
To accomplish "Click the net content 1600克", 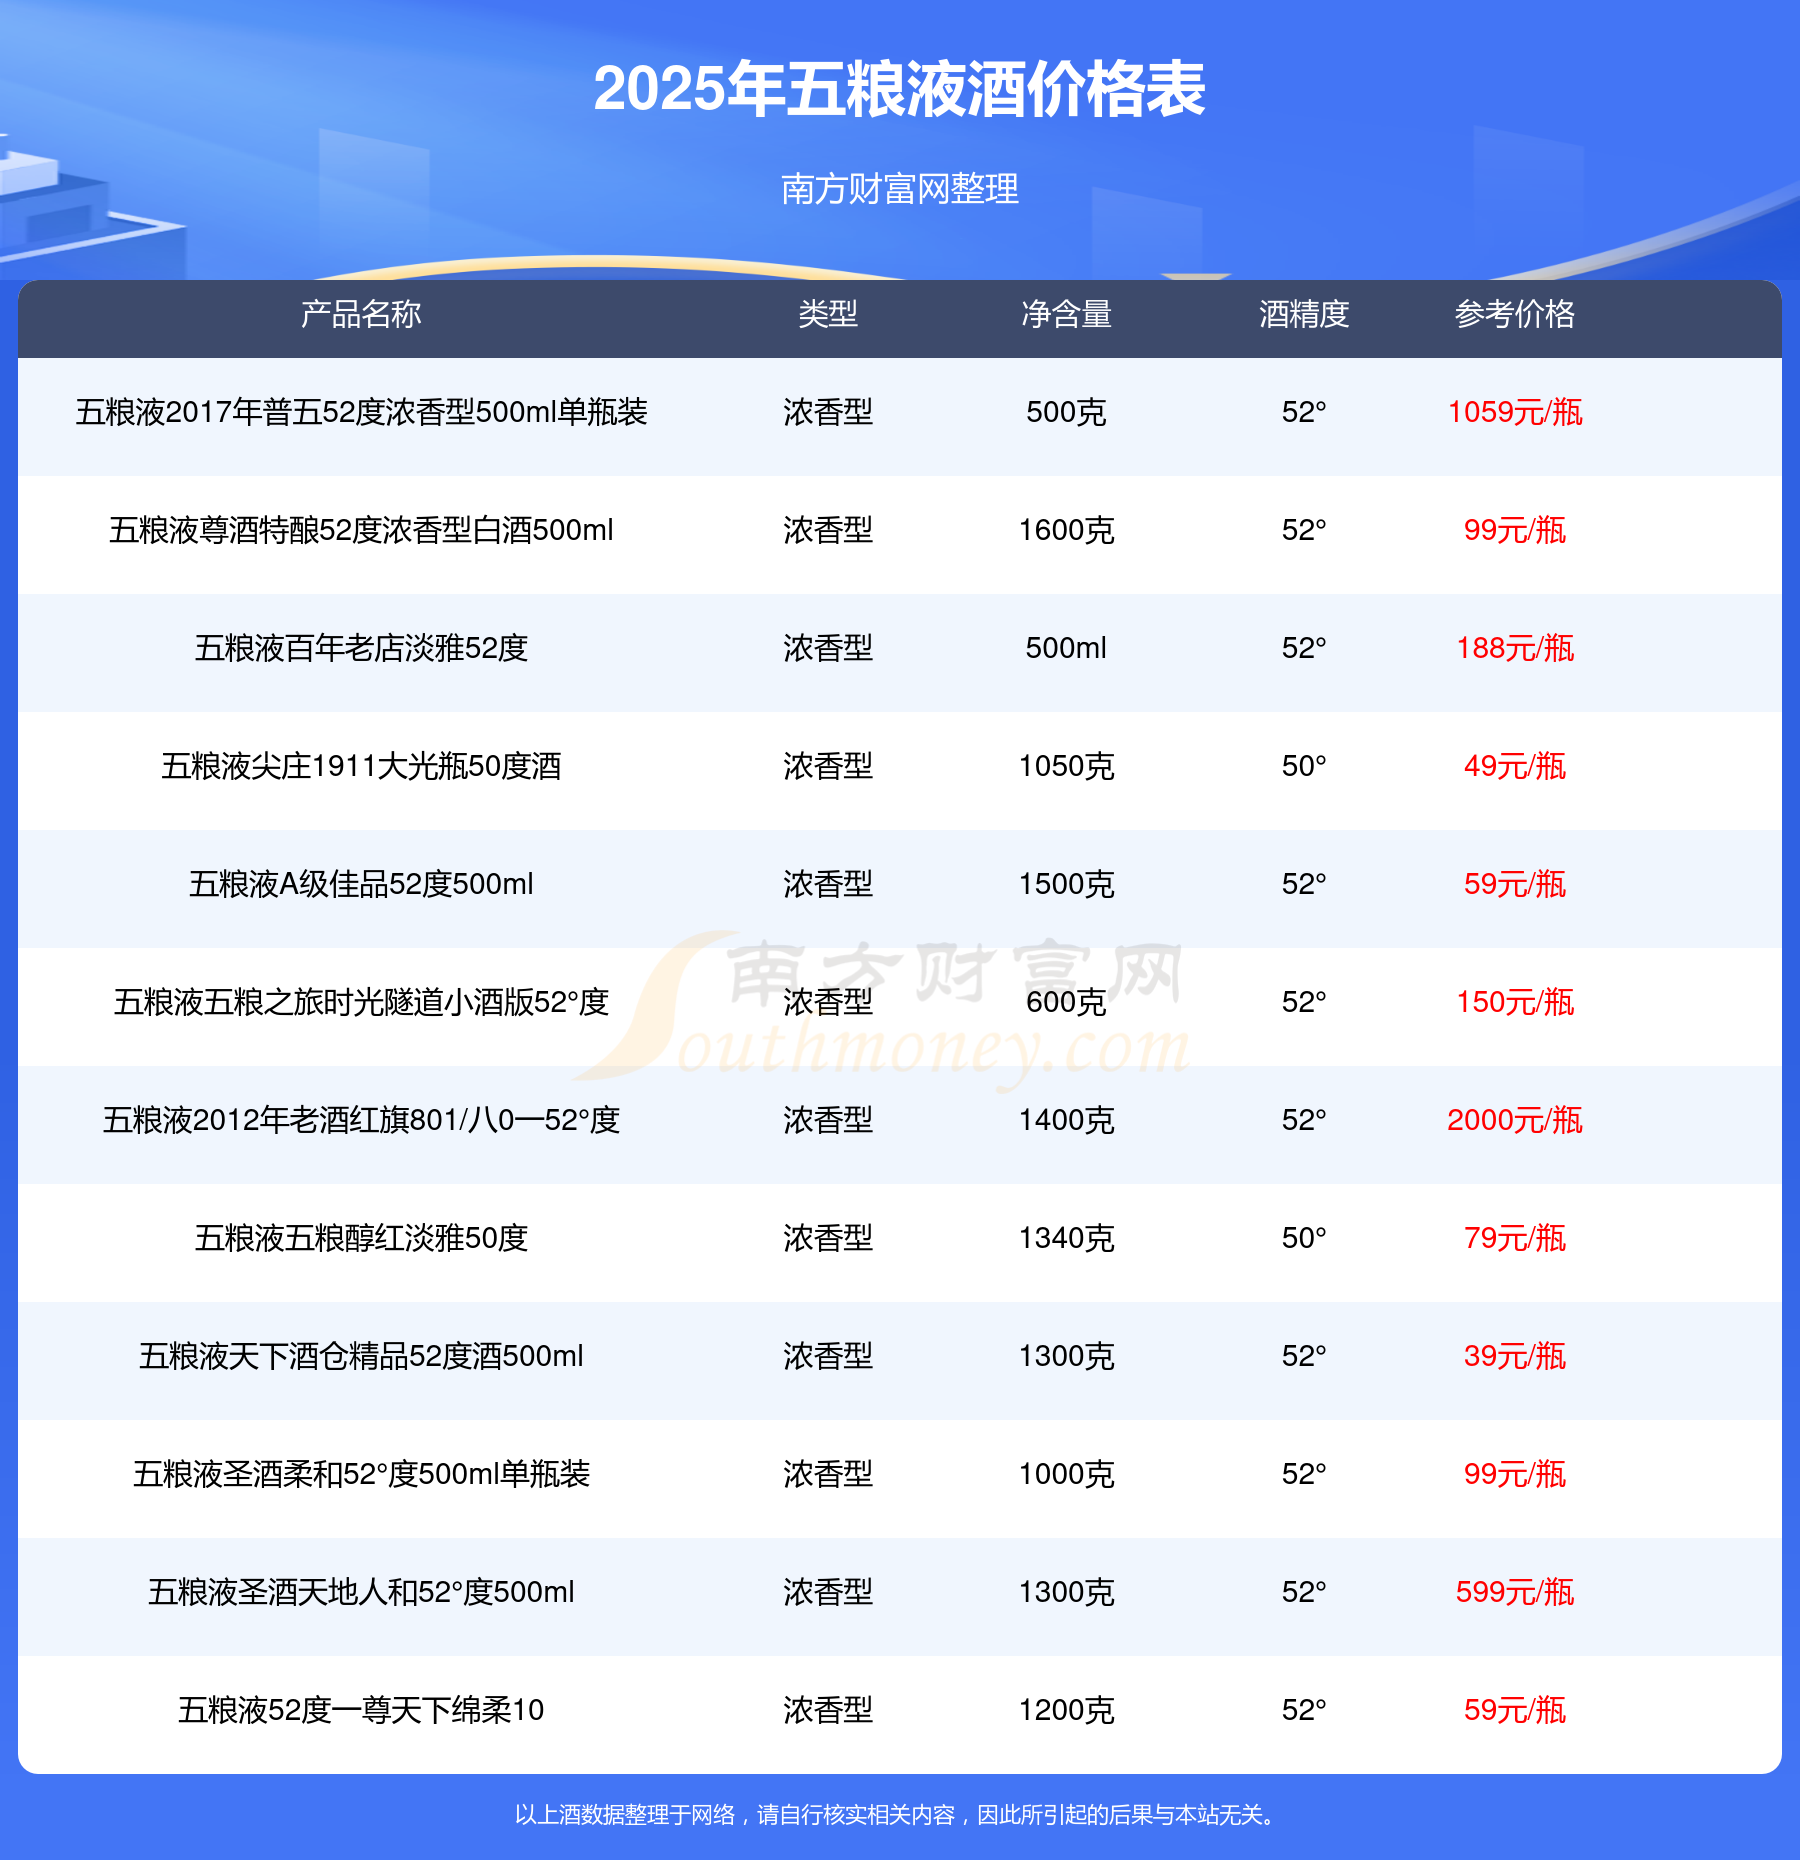I will 1066,530.
